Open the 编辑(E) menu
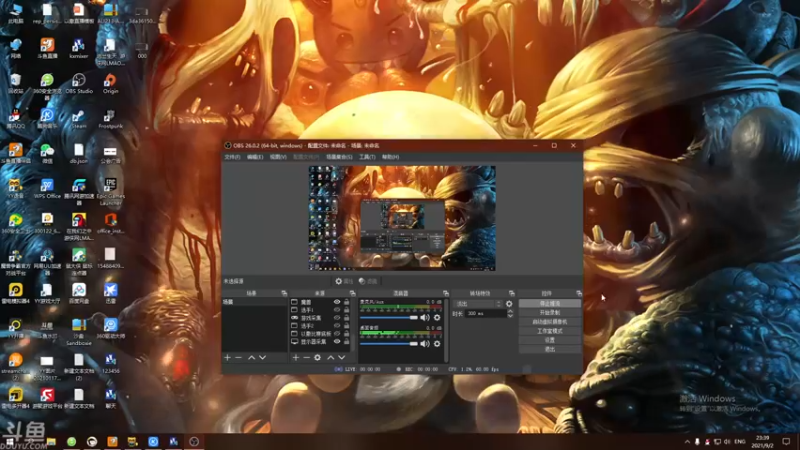The height and width of the screenshot is (450, 800). point(255,157)
